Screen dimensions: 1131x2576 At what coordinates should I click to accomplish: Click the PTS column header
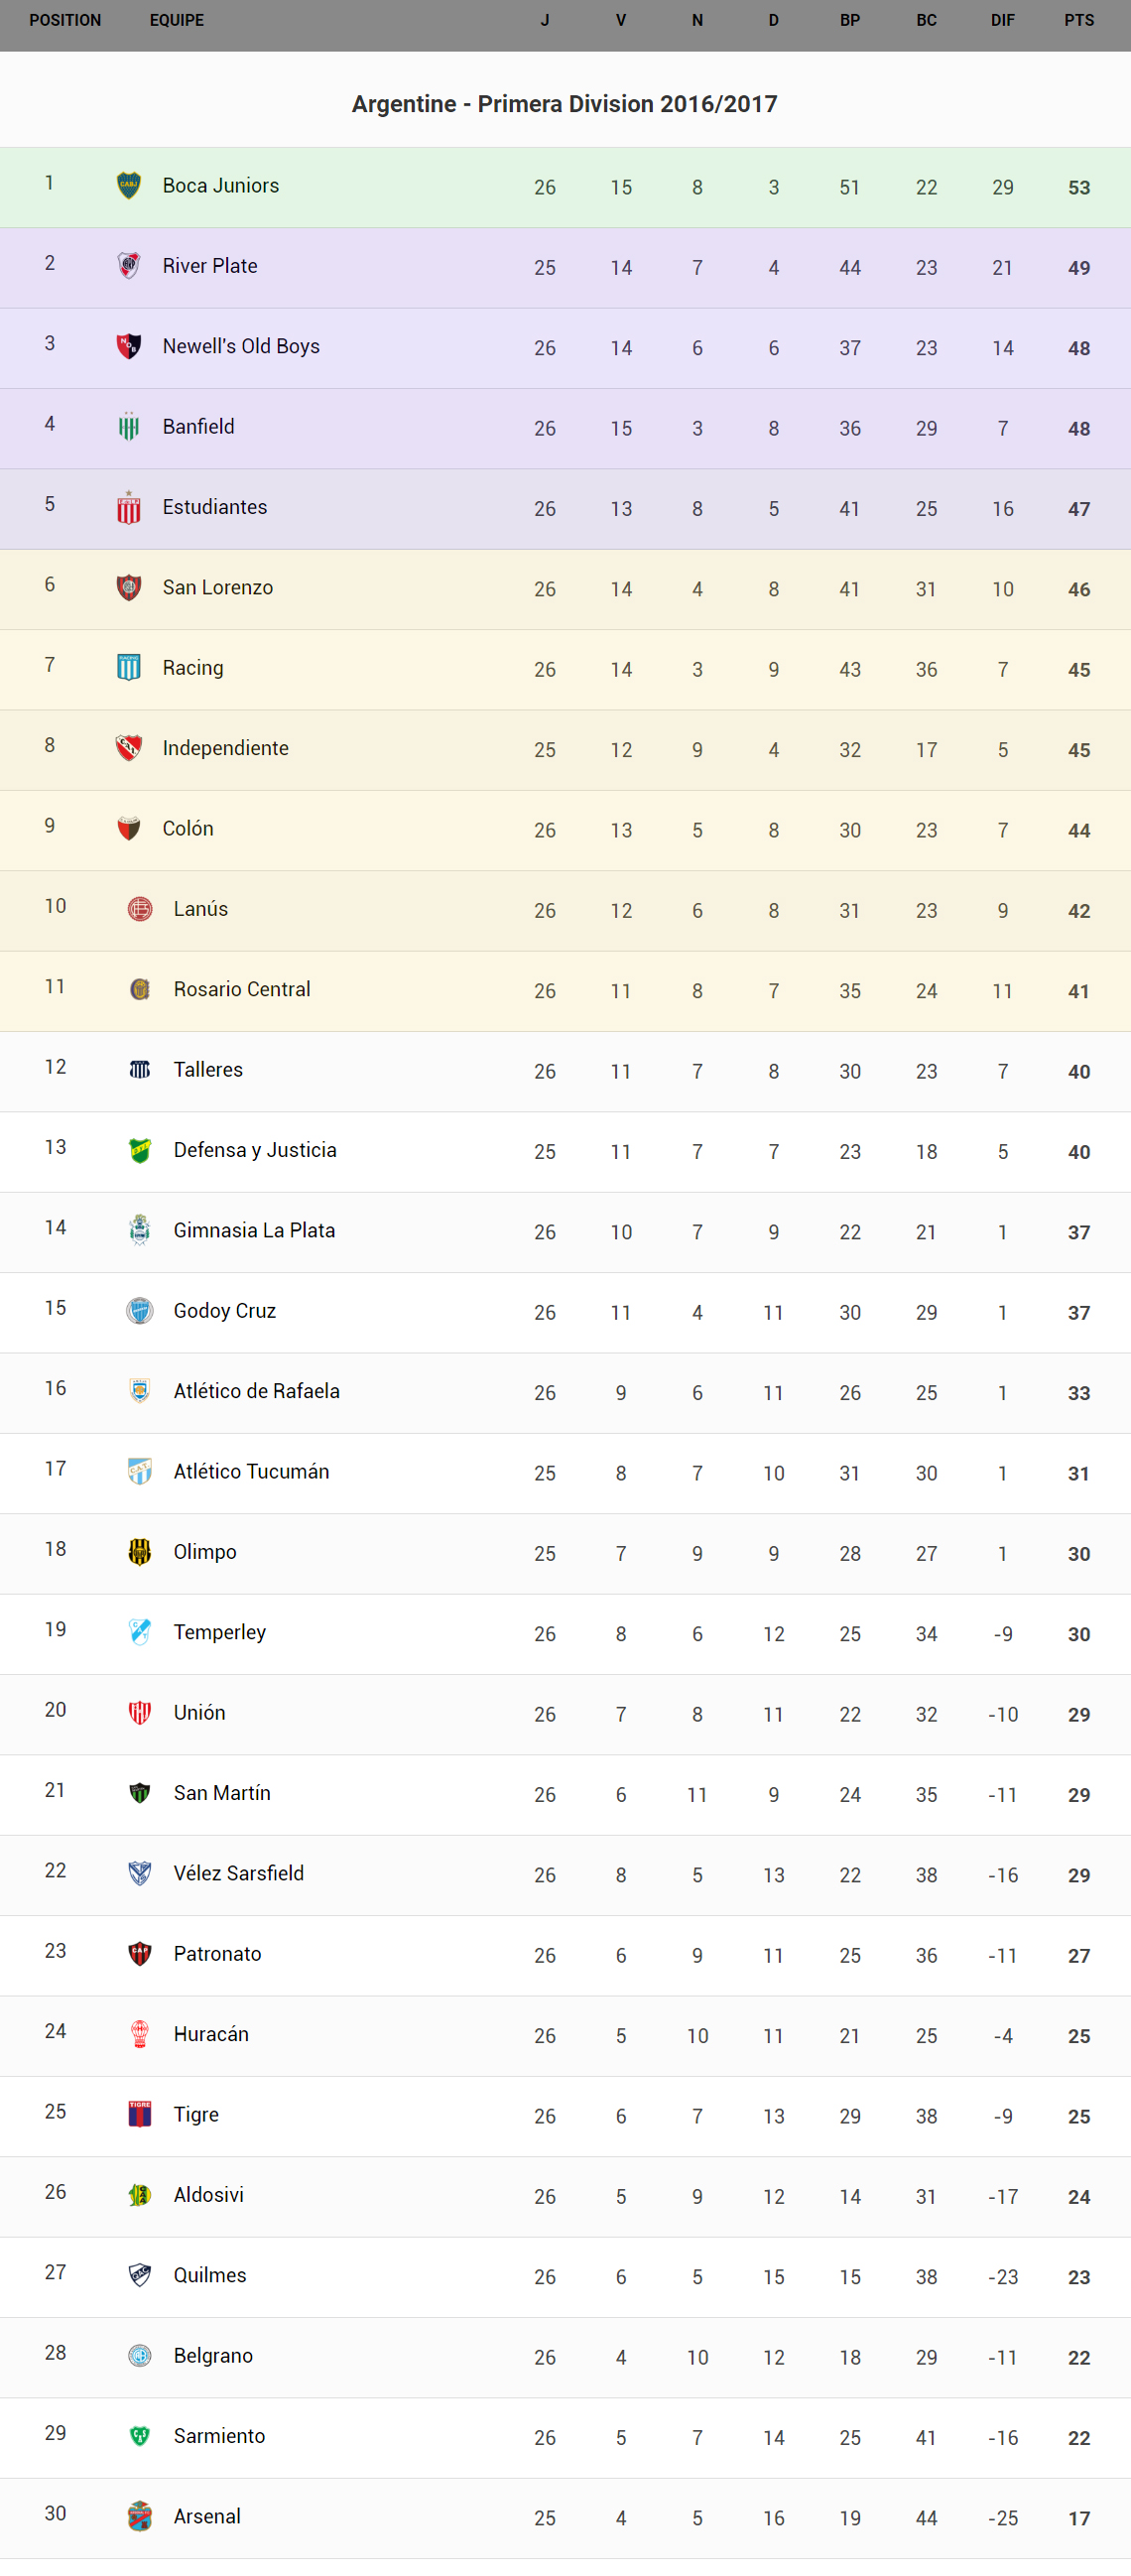(1078, 20)
